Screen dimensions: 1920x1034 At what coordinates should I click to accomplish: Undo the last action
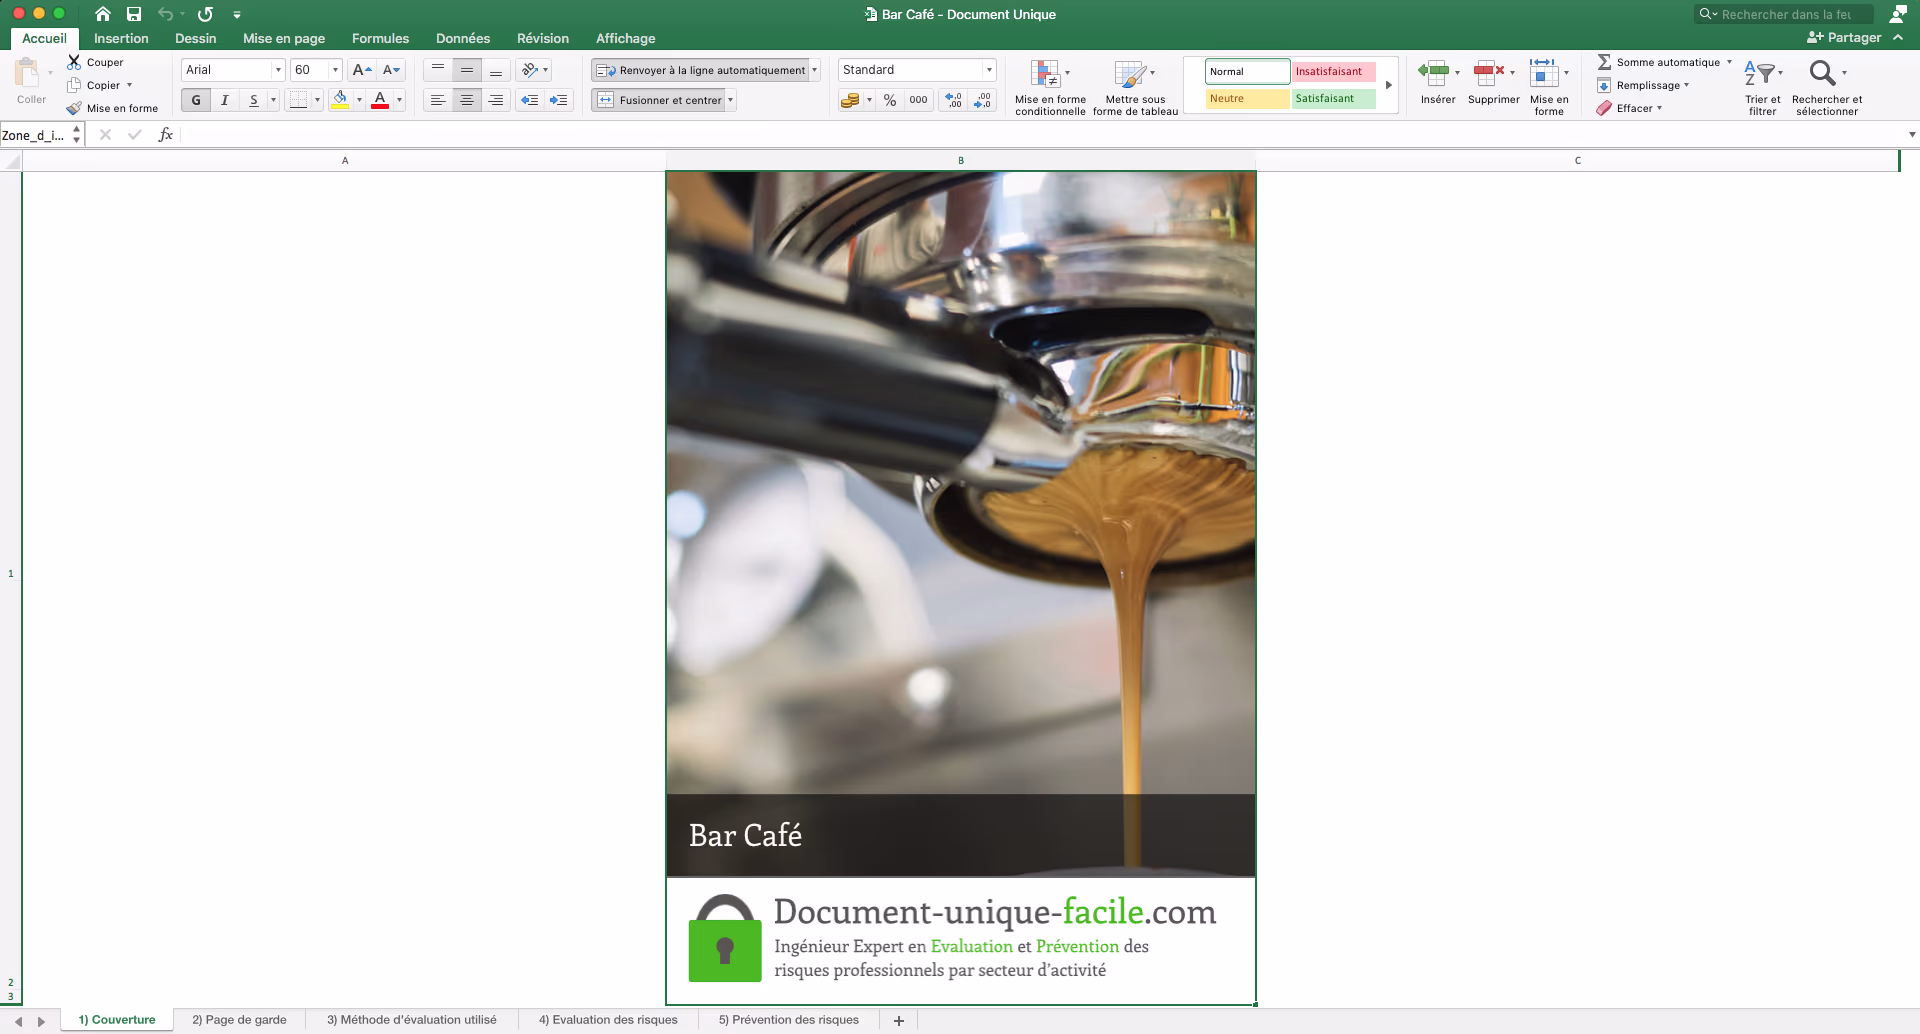165,14
